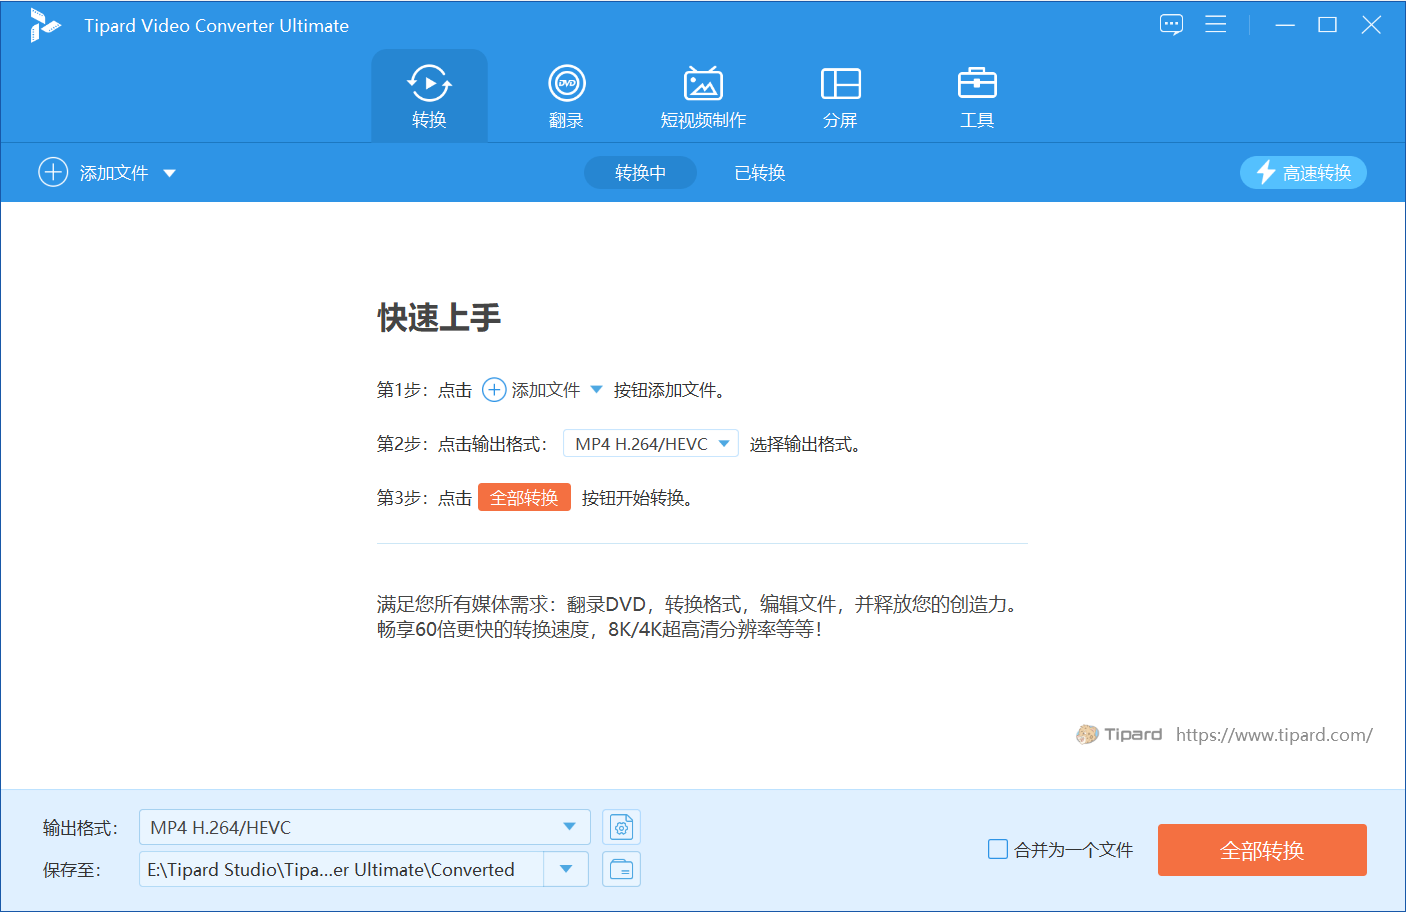Click the 保存至 path field
The height and width of the screenshot is (912, 1406).
341,869
